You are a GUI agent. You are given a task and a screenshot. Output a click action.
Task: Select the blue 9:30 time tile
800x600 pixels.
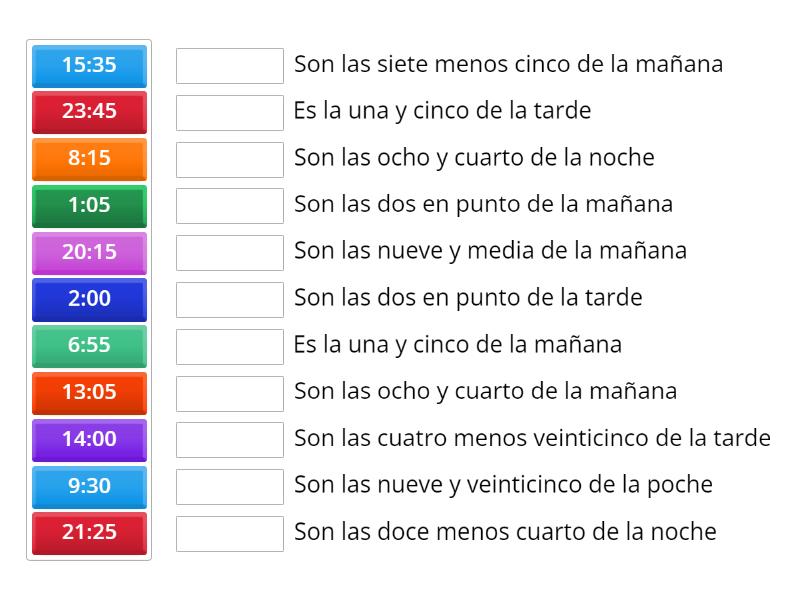coord(89,487)
